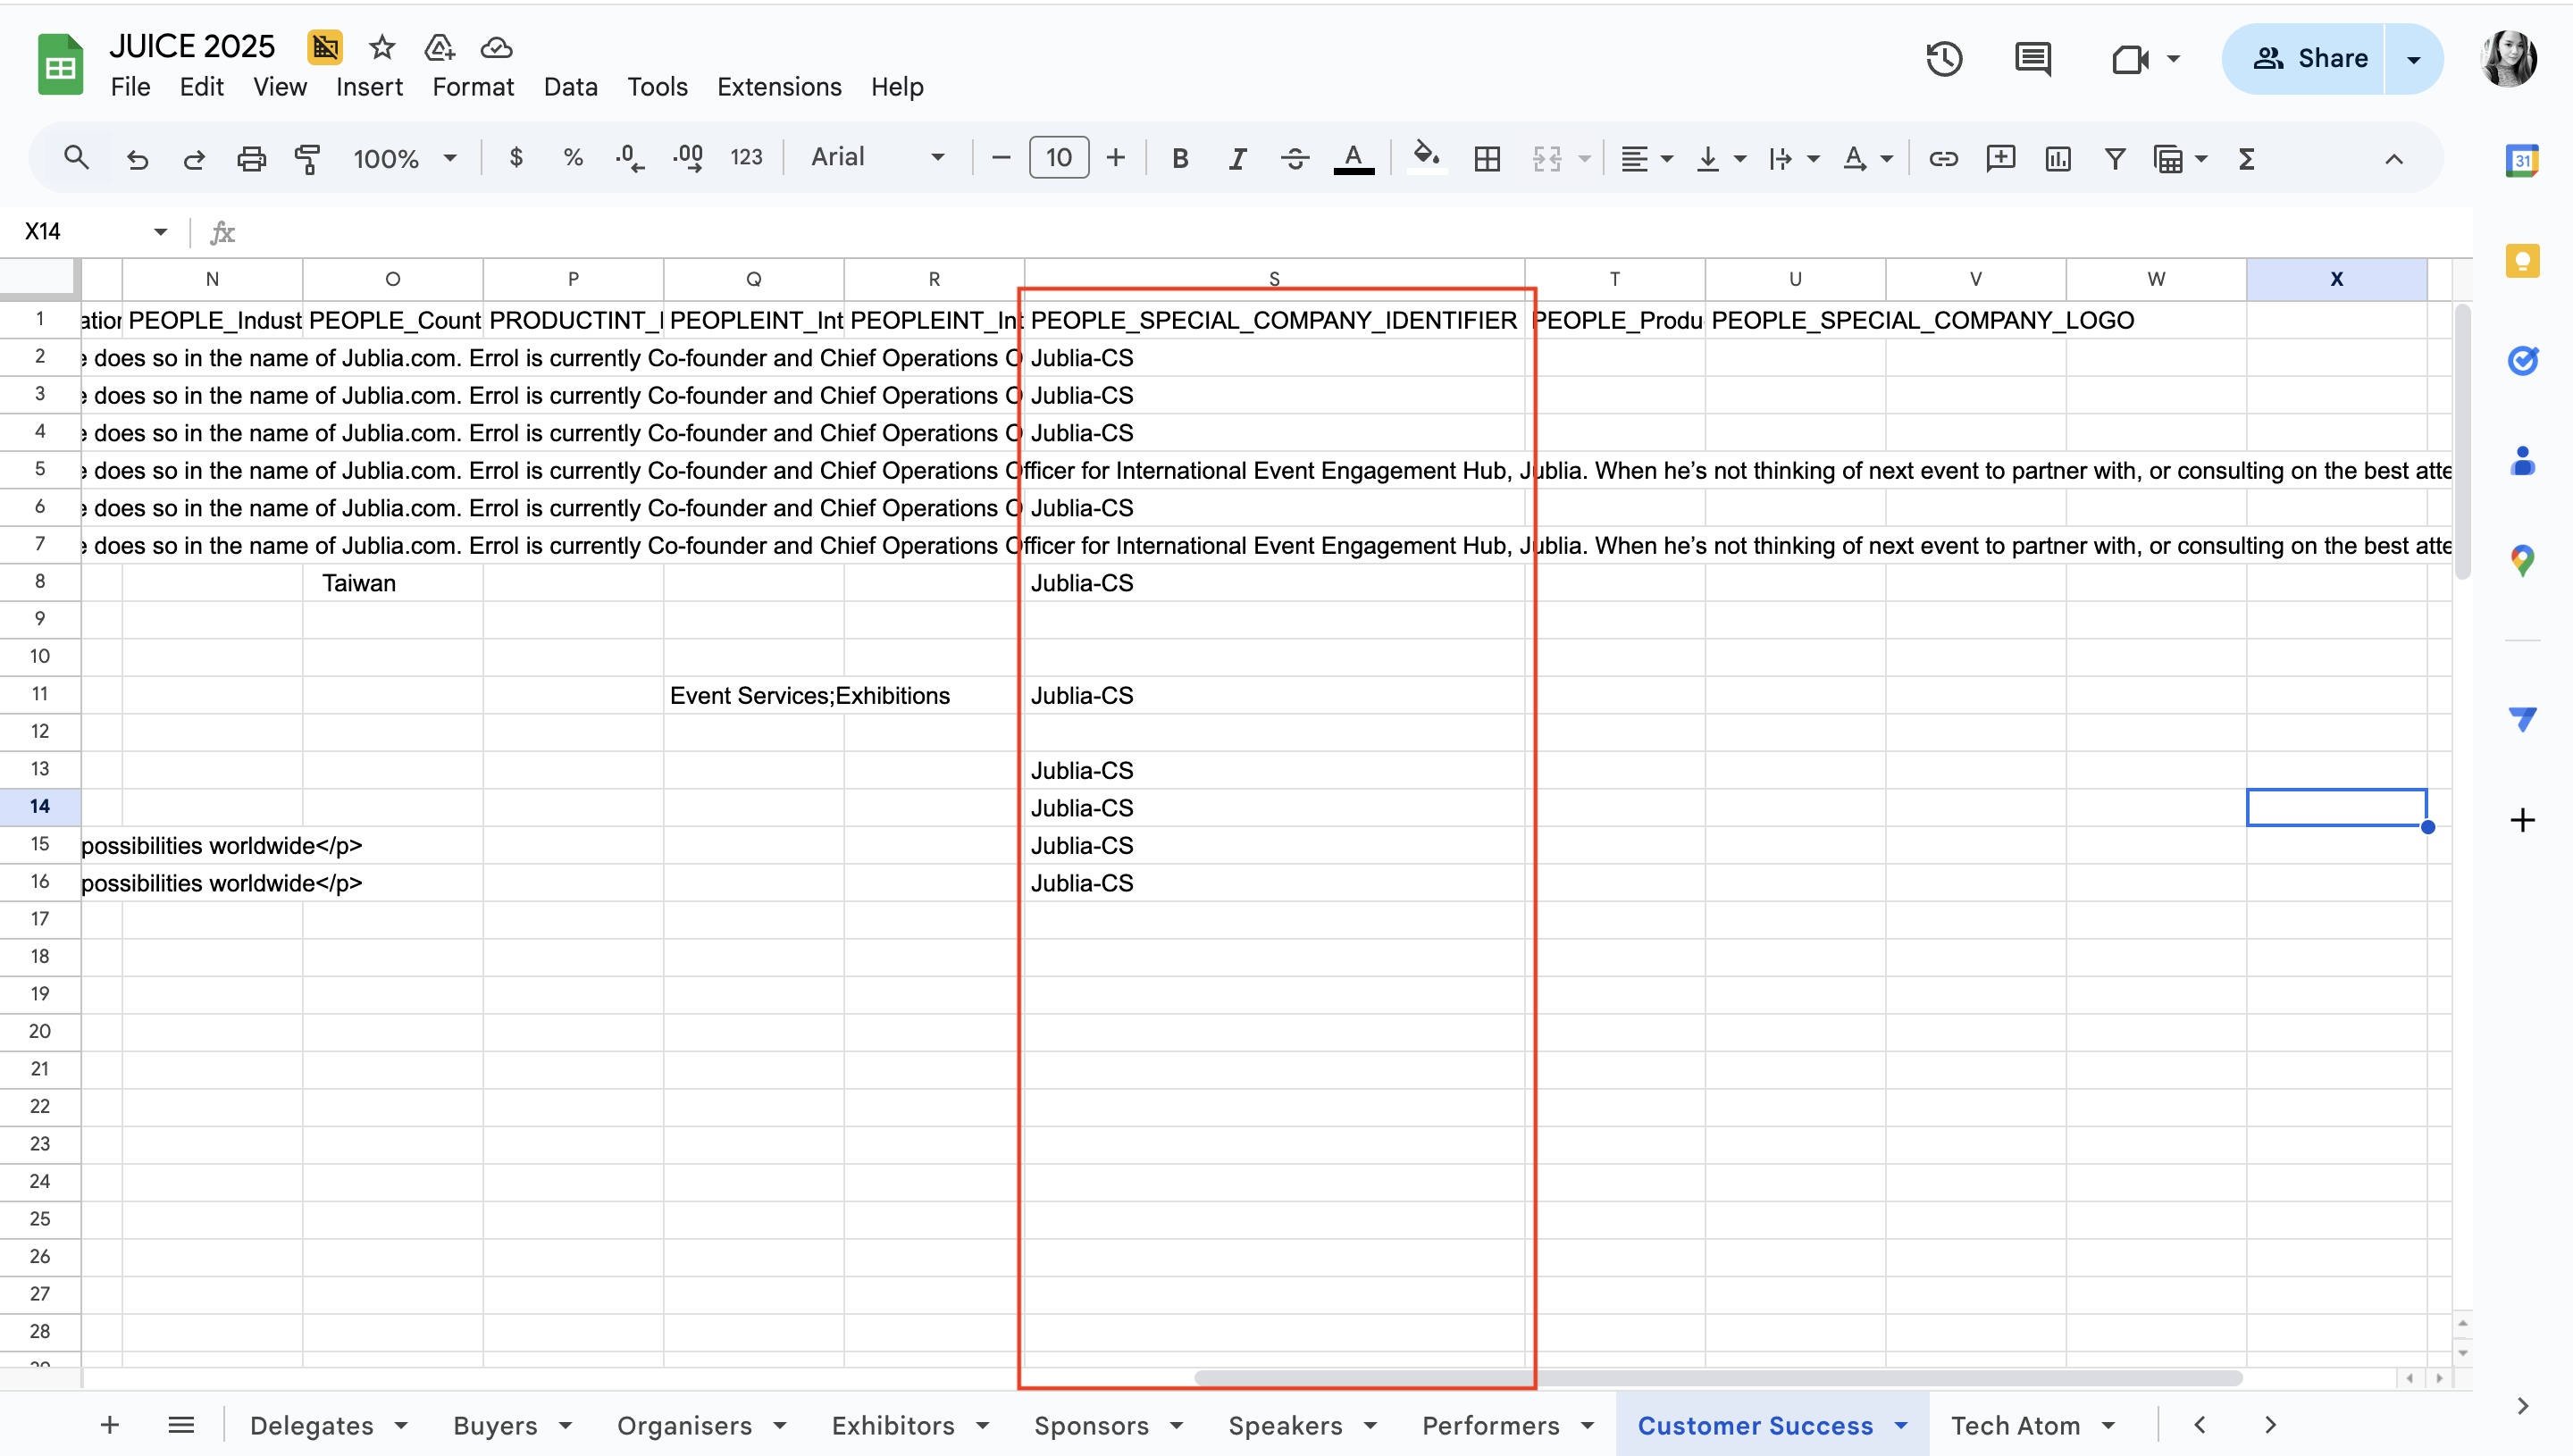This screenshot has width=2573, height=1456.
Task: Click the functions sigma icon
Action: pos(2247,158)
